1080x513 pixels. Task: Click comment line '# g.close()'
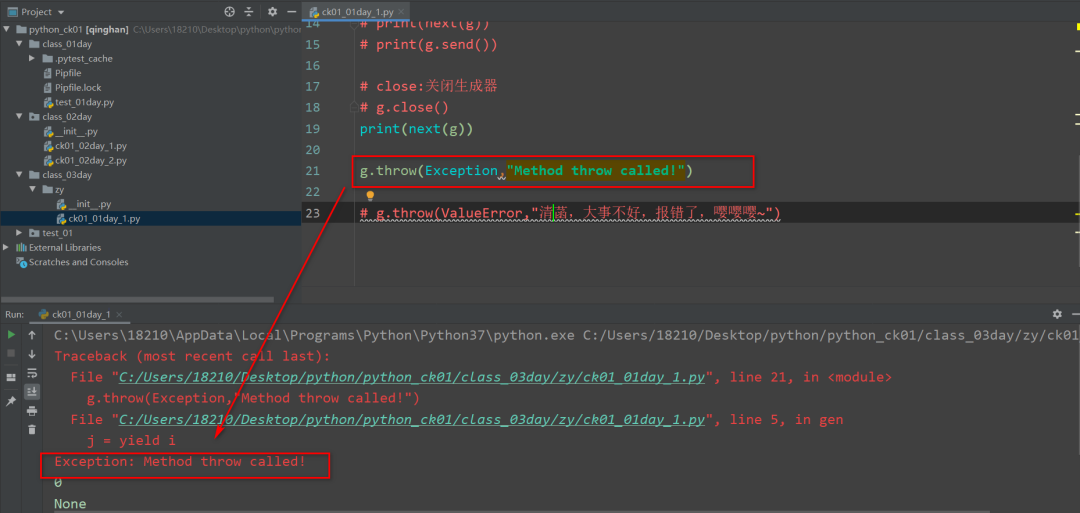404,107
